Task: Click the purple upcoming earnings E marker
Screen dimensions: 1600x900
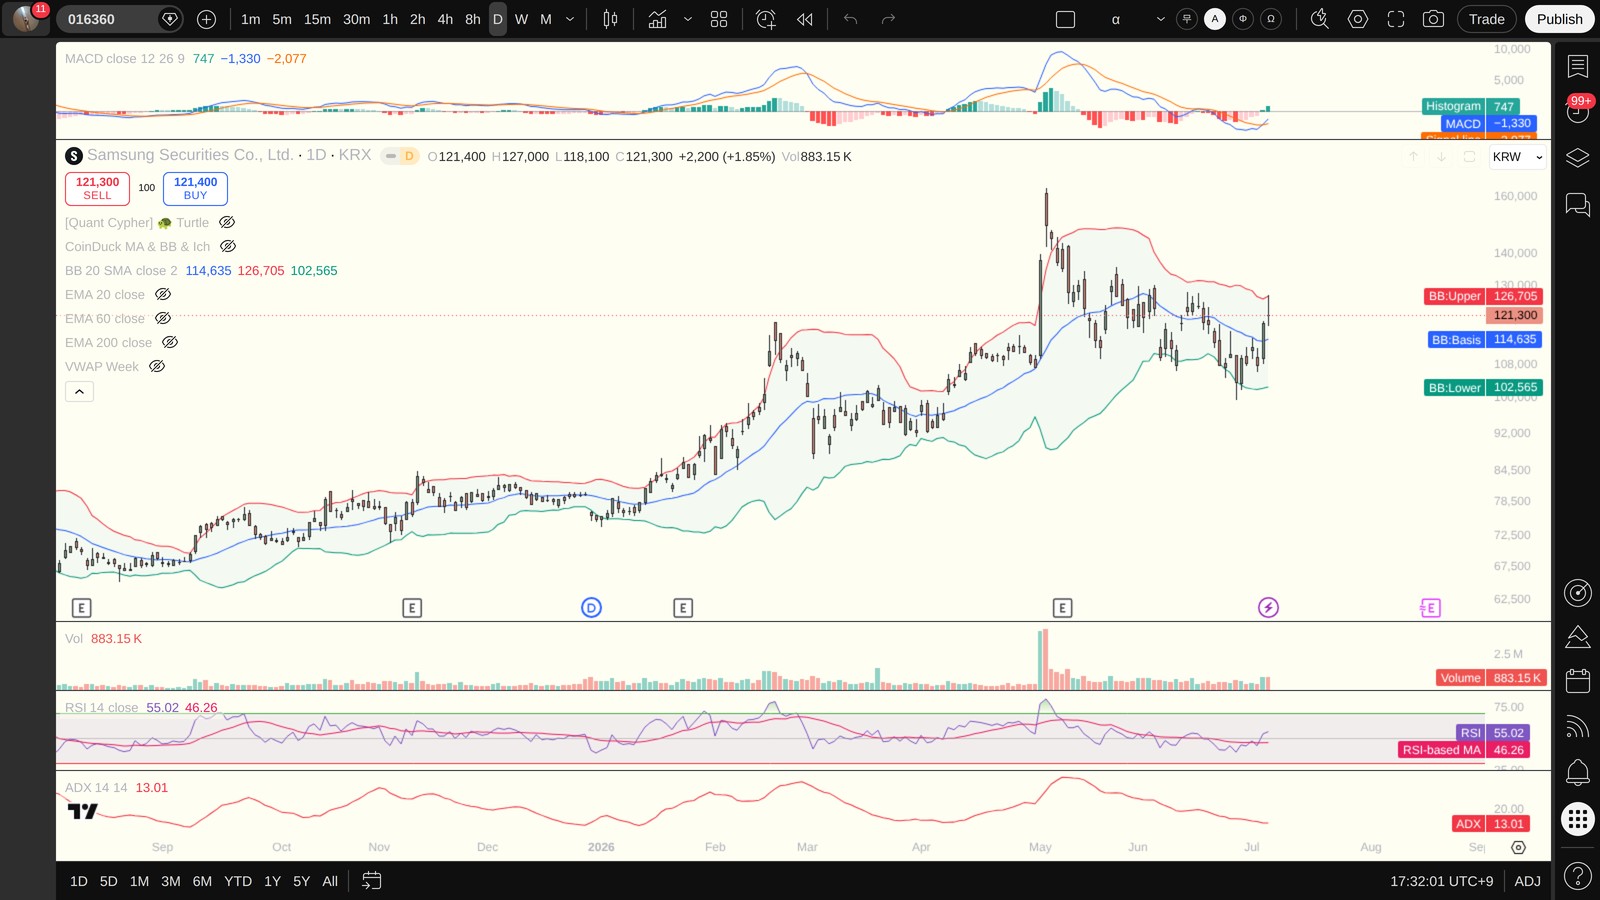Action: pyautogui.click(x=1430, y=607)
